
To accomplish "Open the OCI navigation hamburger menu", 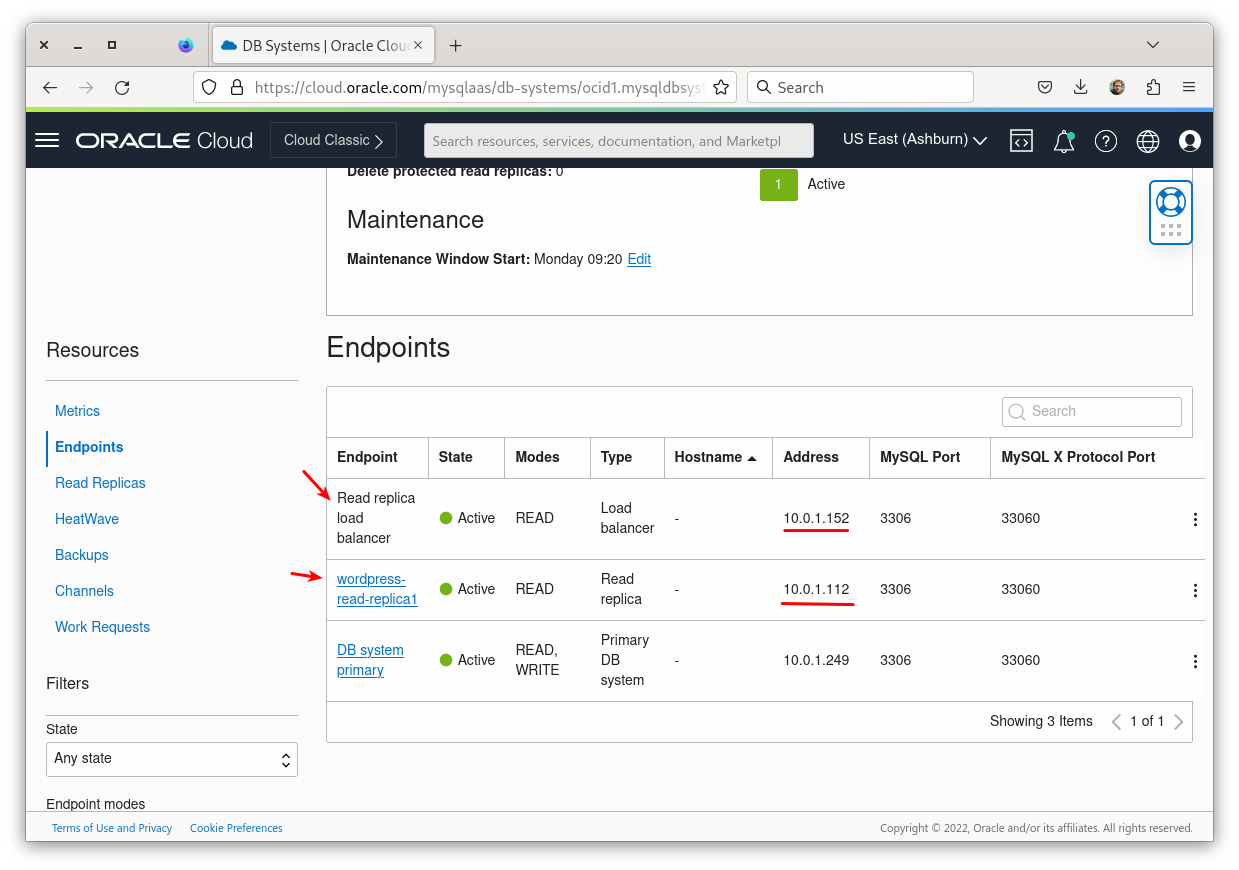I will 46,140.
